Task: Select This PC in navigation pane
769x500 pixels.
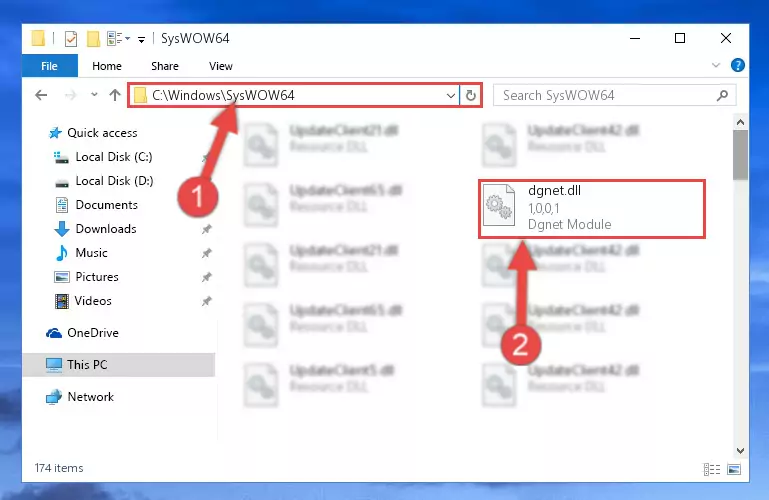Action: point(119,365)
